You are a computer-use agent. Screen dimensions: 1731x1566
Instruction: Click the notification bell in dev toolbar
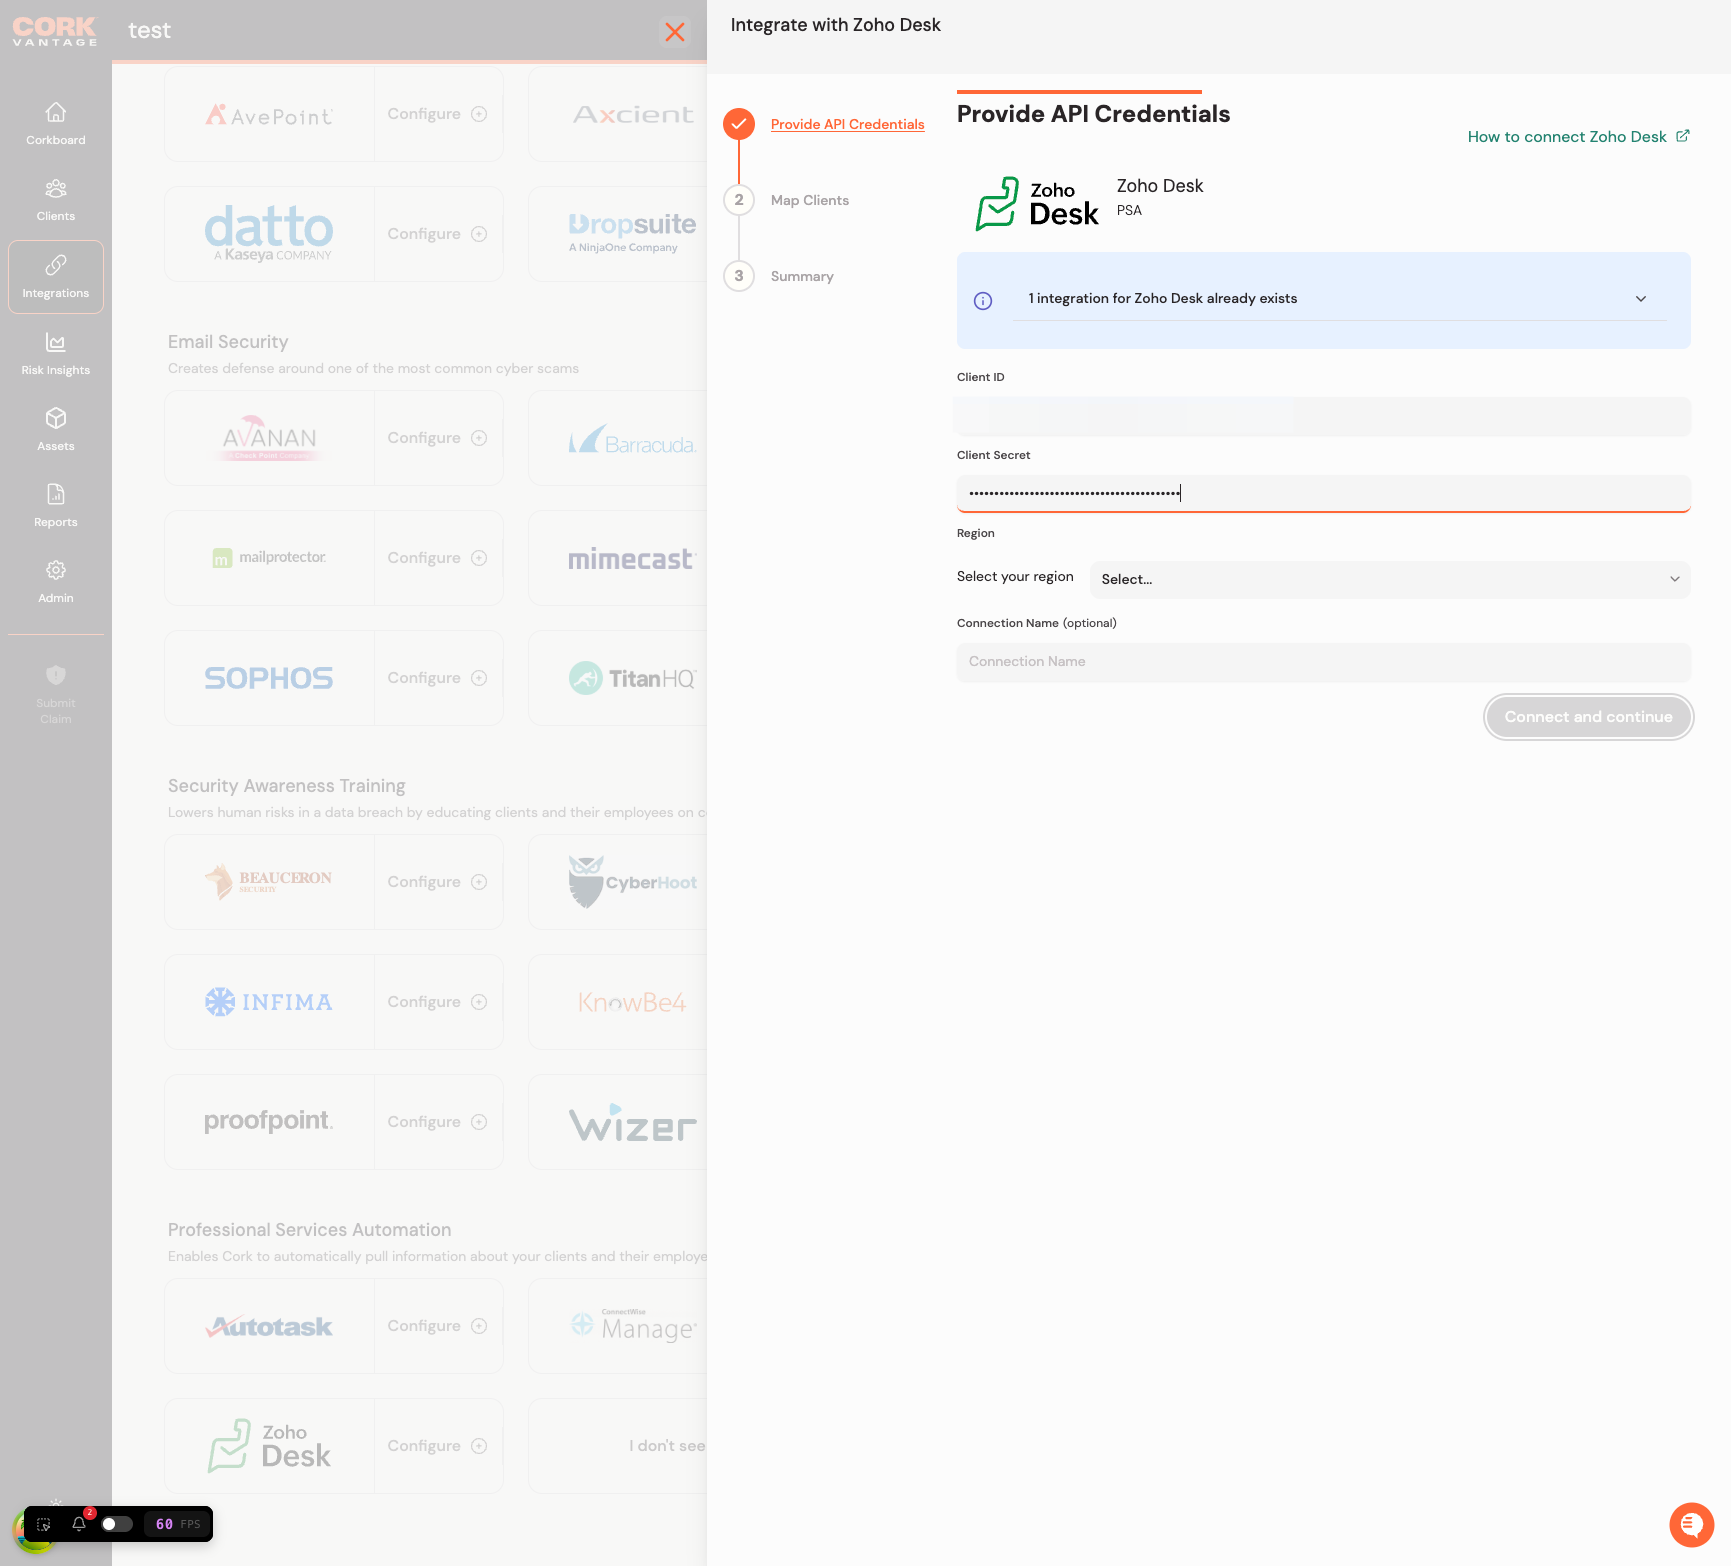tap(79, 1524)
